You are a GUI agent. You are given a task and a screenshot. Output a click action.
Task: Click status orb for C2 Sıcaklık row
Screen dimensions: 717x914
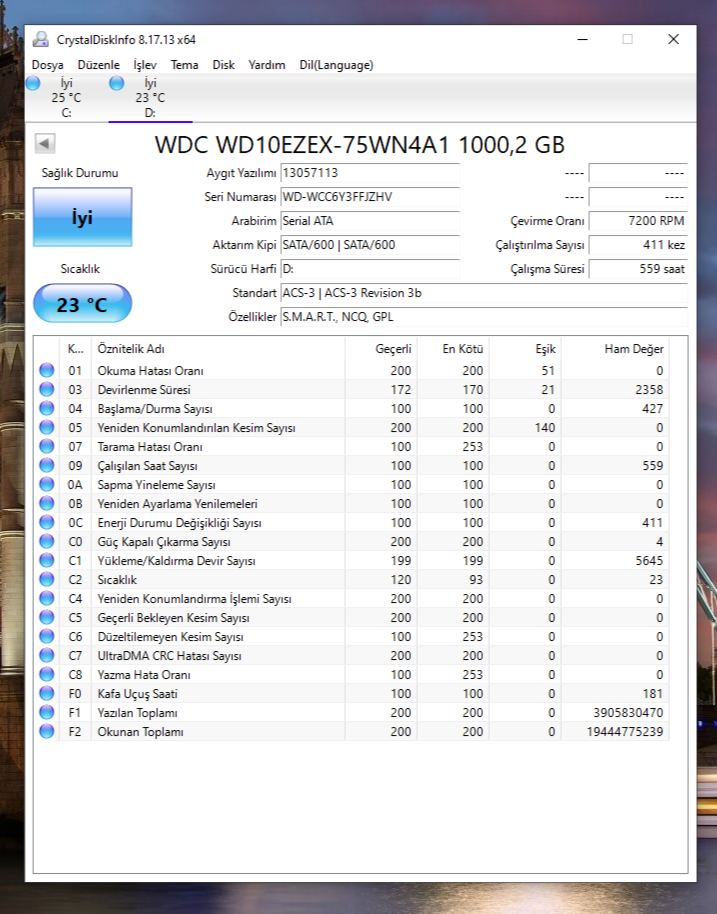(x=47, y=579)
